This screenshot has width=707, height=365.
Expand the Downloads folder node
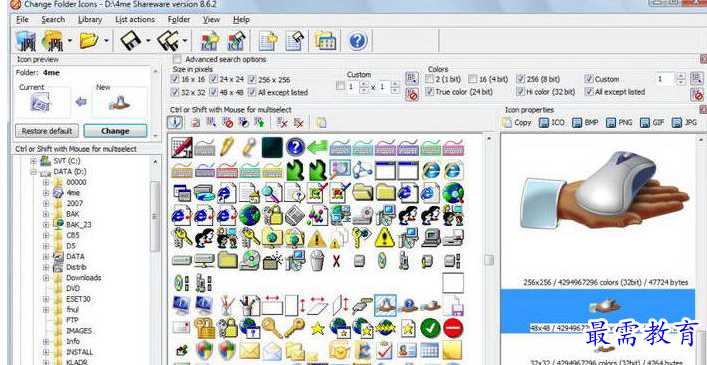46,278
